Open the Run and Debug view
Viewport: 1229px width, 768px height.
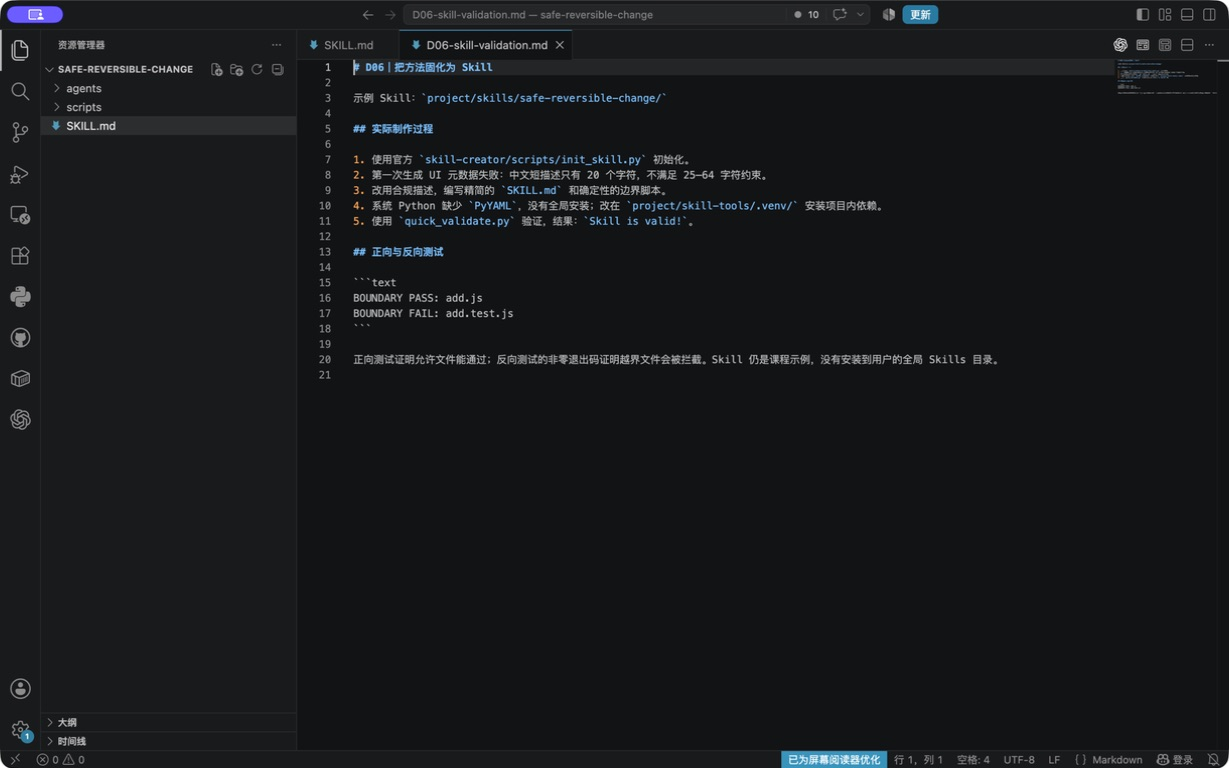(20, 174)
